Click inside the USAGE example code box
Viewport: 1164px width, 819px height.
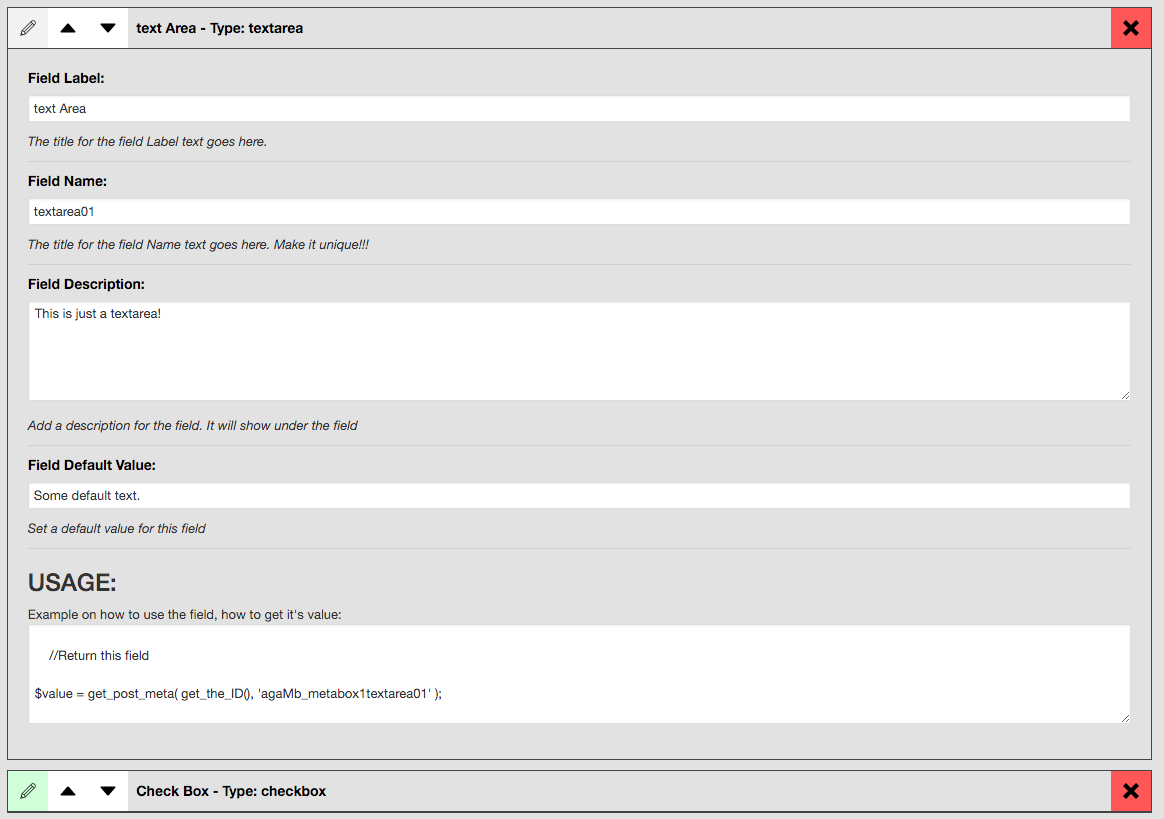(579, 674)
